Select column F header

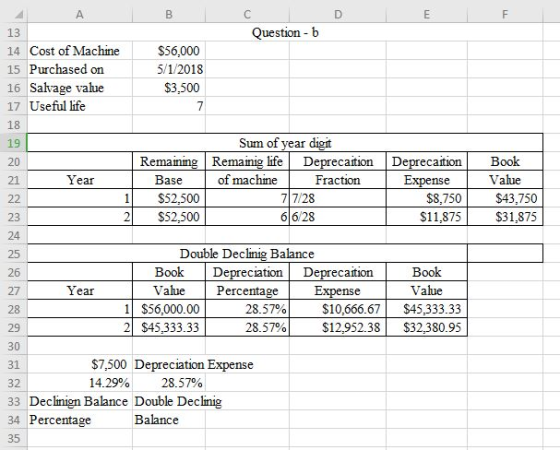pyautogui.click(x=505, y=15)
